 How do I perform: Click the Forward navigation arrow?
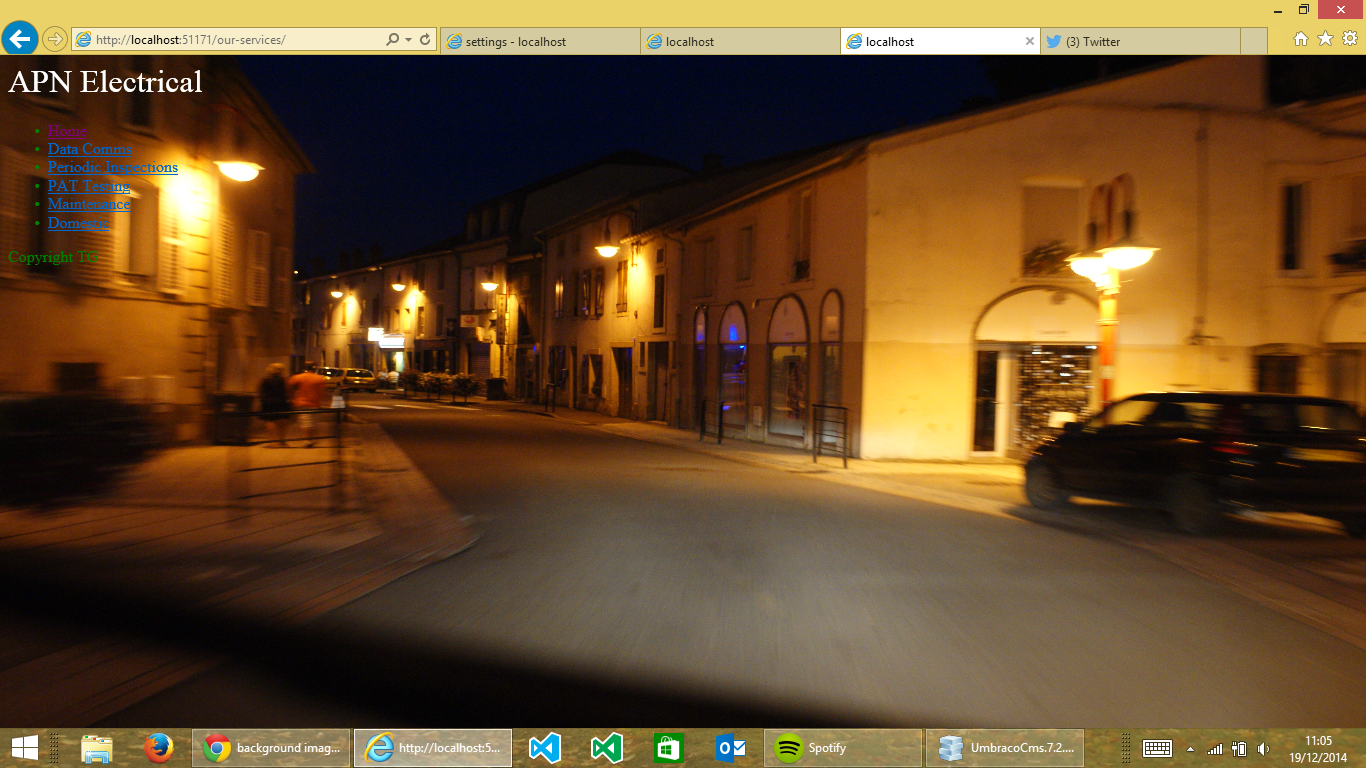click(54, 40)
